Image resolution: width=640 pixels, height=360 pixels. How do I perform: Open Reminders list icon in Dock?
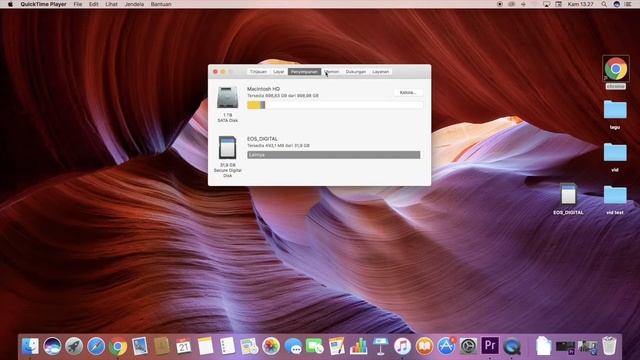click(227, 346)
